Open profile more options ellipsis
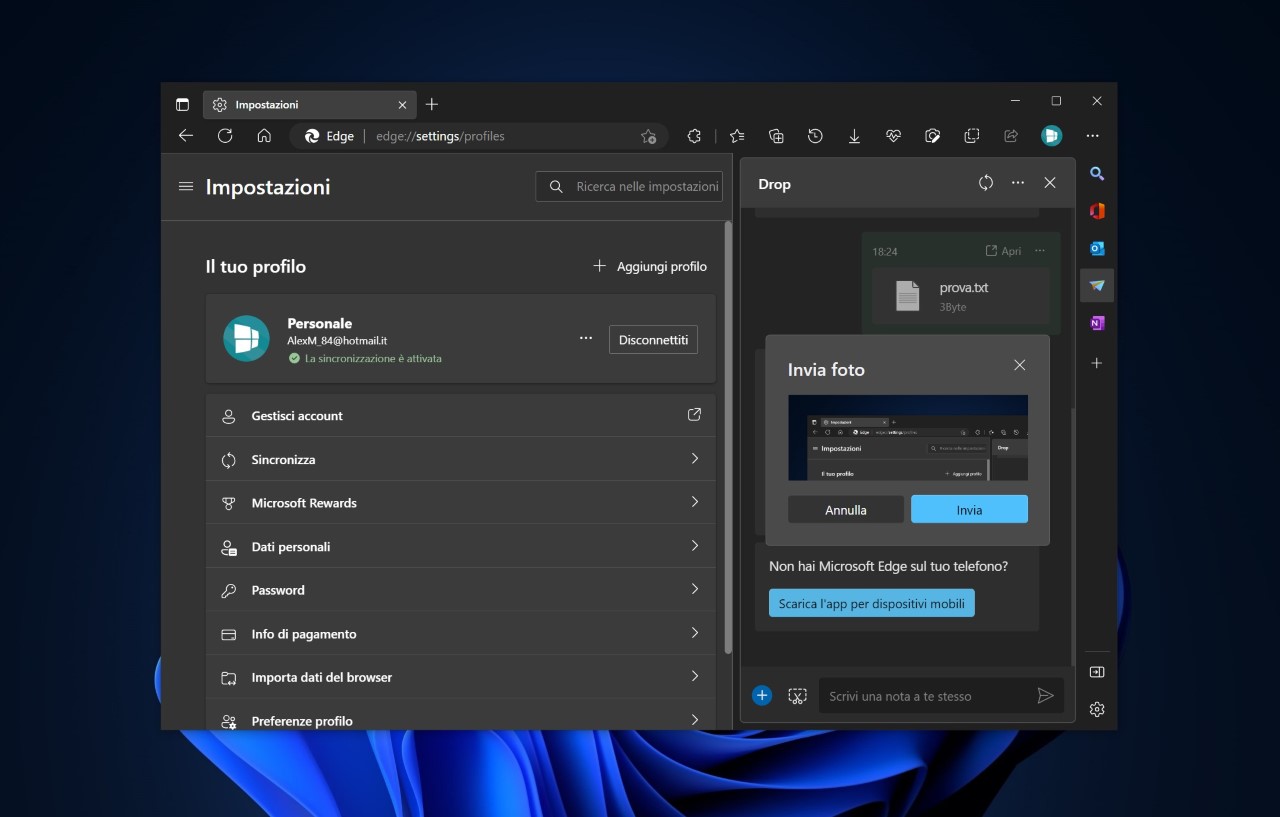The width and height of the screenshot is (1280, 817). (x=586, y=339)
